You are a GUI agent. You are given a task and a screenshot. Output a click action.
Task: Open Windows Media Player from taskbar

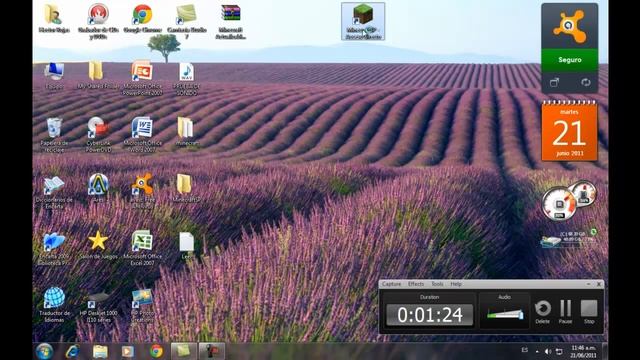(x=128, y=351)
